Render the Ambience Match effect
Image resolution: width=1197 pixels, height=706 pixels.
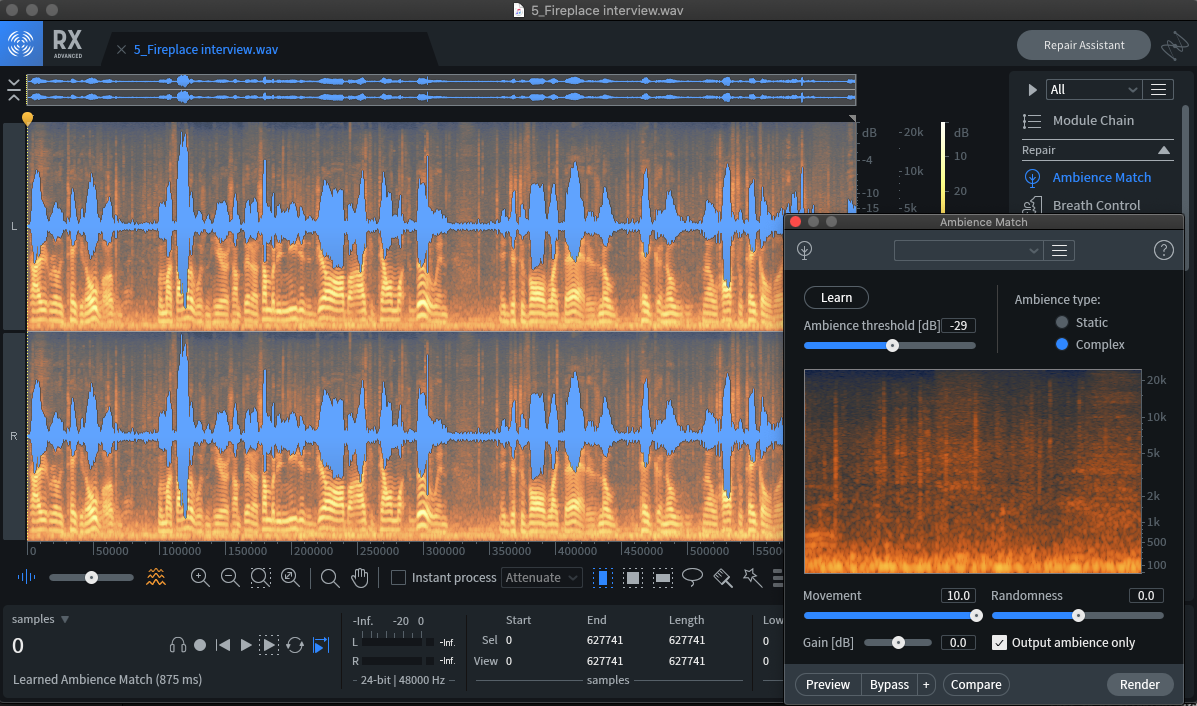coord(1139,685)
